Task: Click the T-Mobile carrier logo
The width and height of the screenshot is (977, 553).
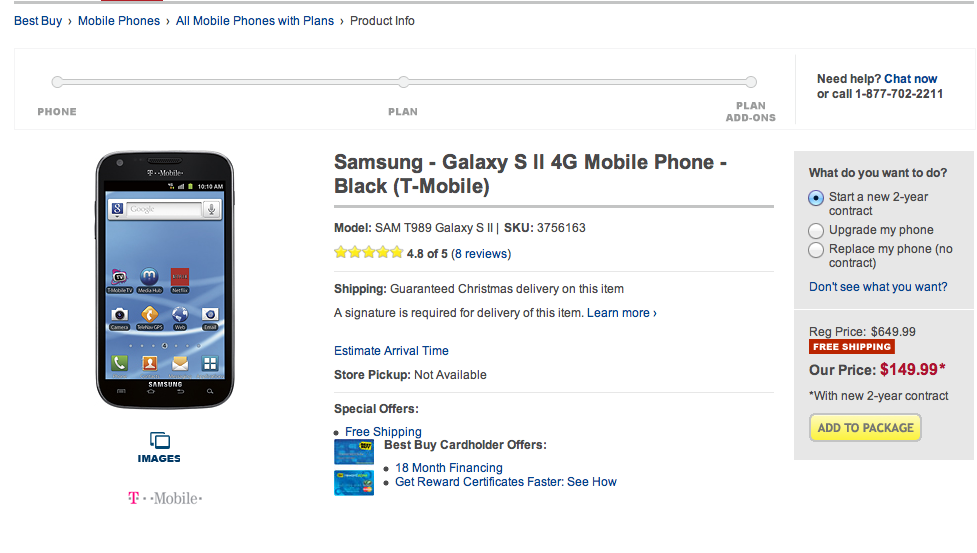Action: click(x=165, y=497)
